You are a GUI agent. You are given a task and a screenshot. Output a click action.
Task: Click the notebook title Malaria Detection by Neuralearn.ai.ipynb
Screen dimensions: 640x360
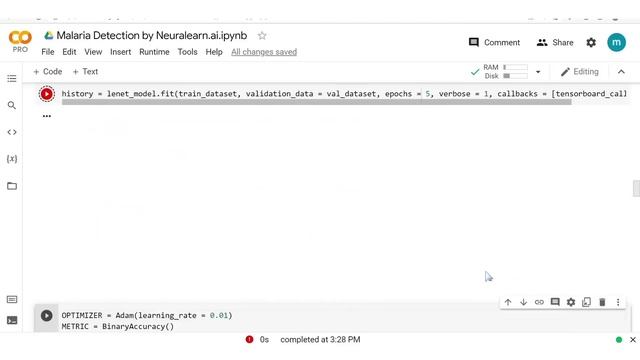151,36
